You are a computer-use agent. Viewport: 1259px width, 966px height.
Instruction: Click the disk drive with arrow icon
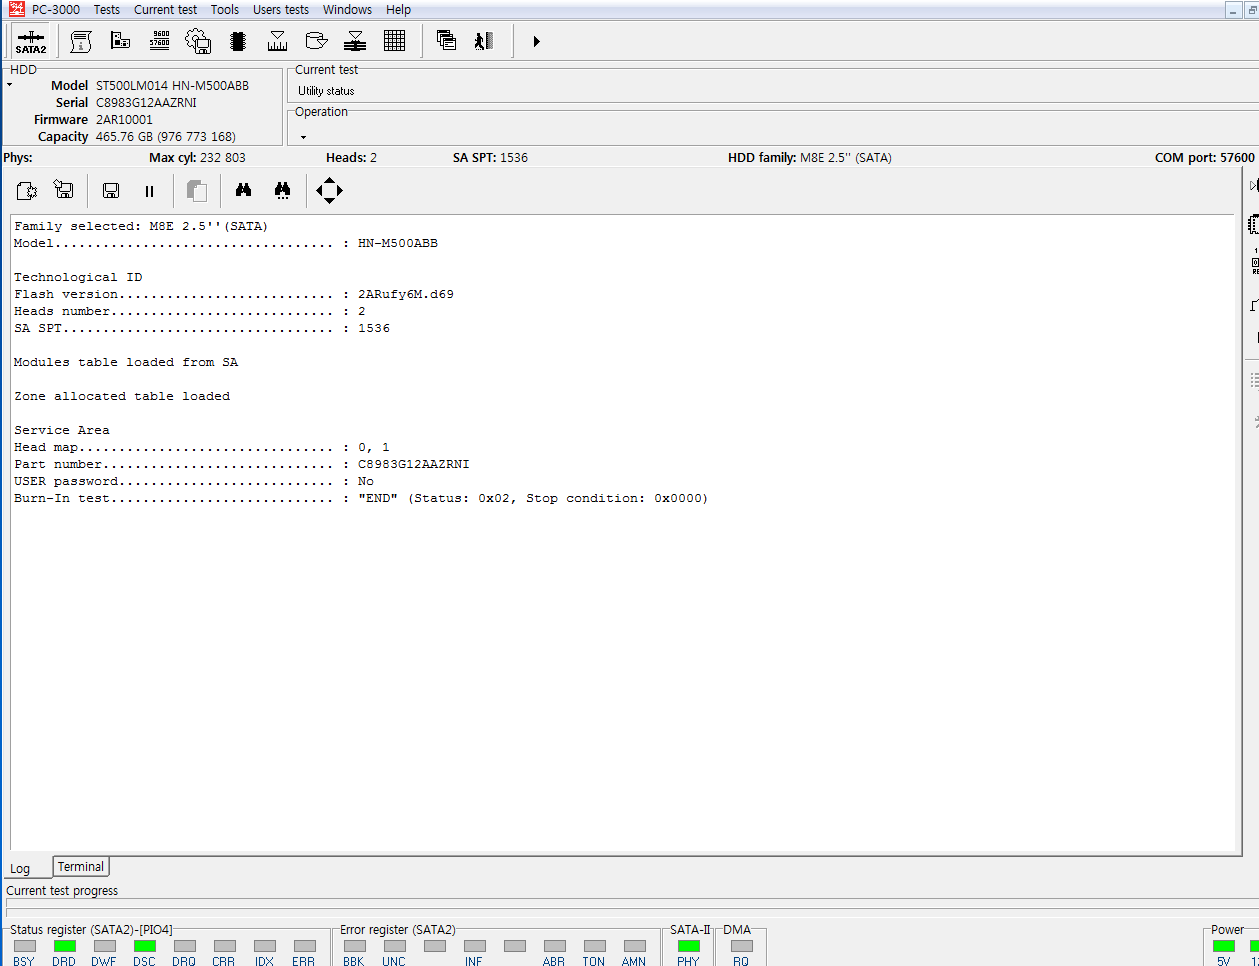tap(316, 41)
